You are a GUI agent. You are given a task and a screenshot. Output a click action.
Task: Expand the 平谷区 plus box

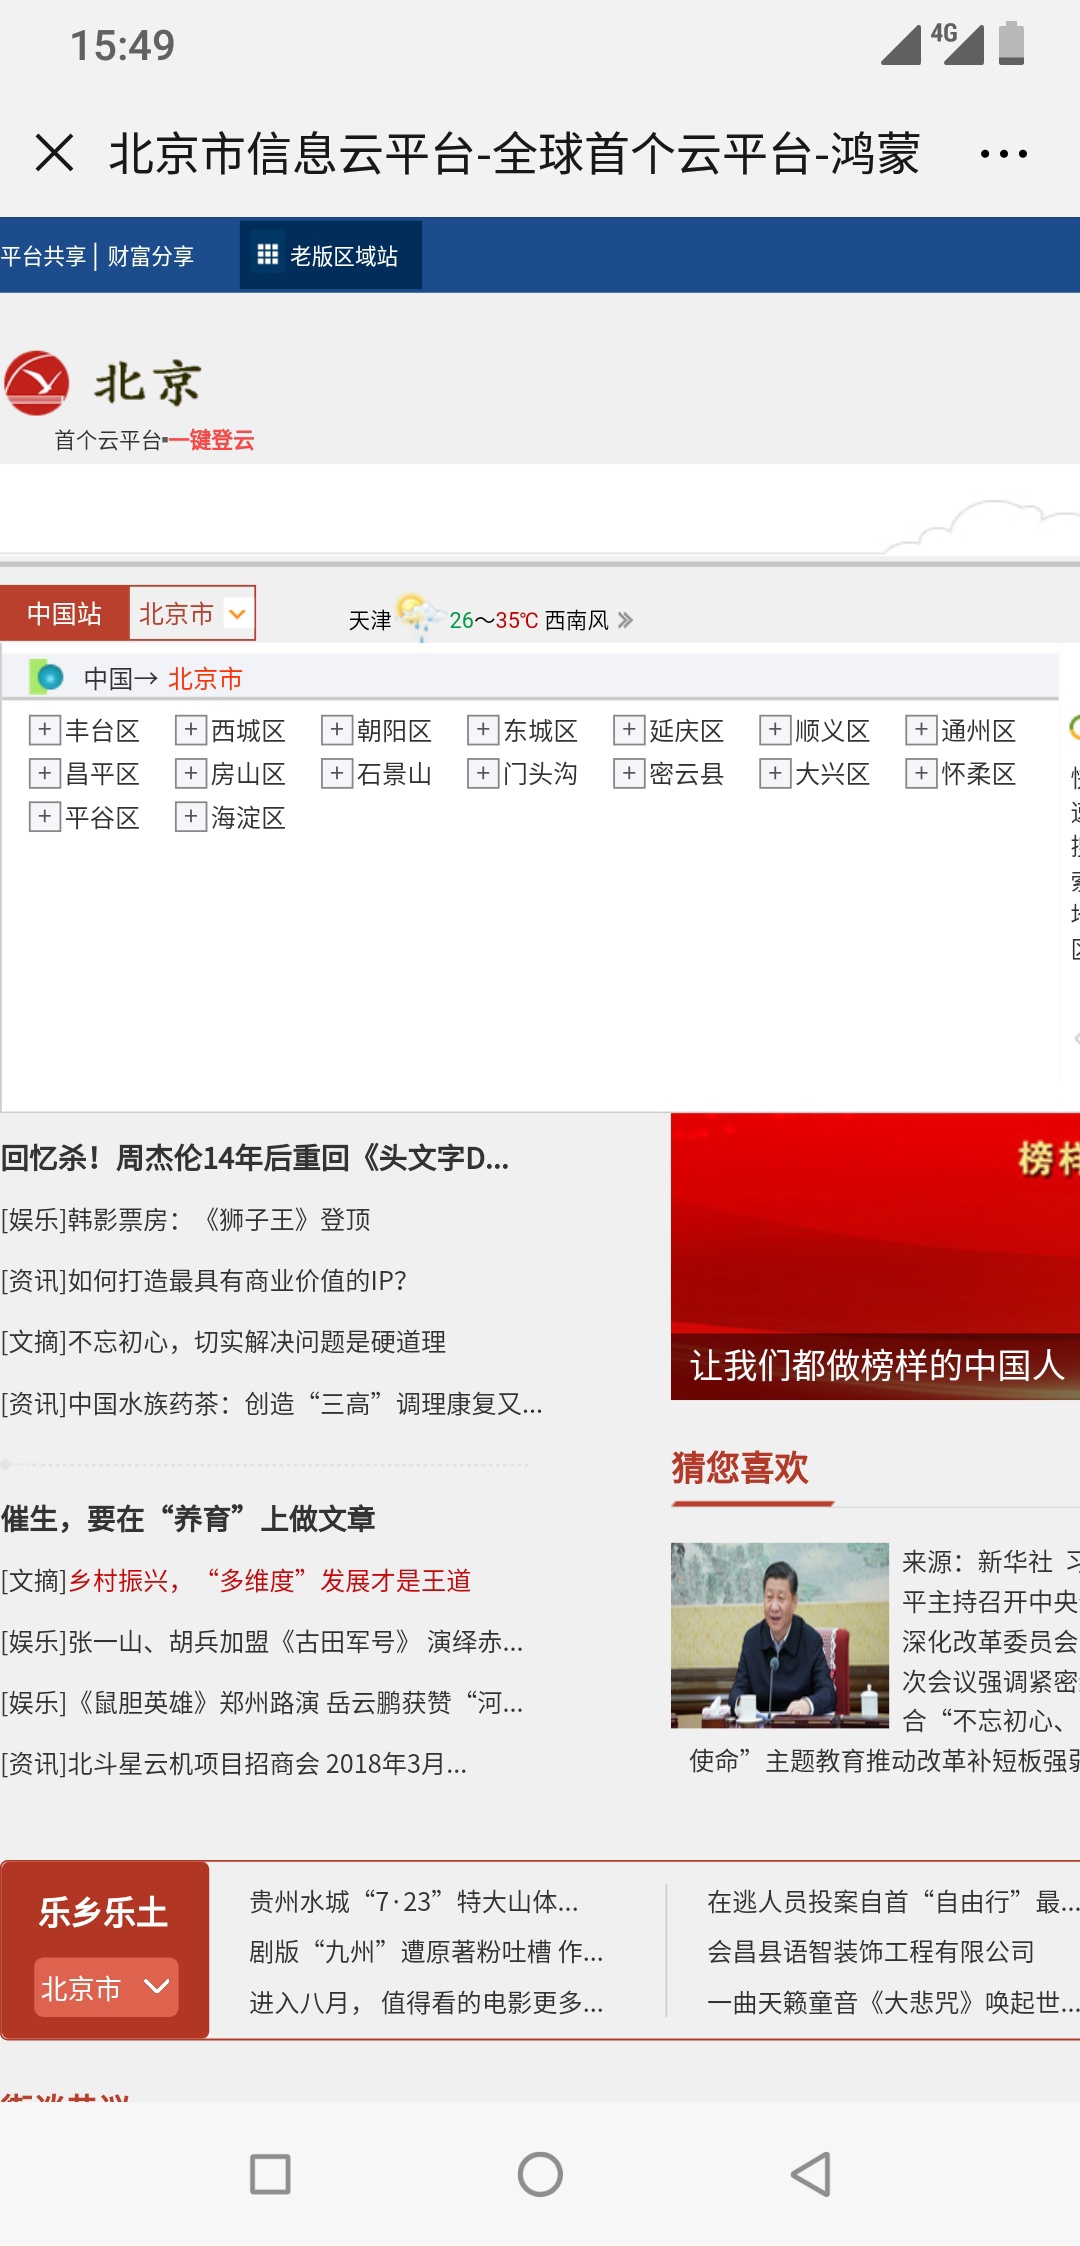pyautogui.click(x=44, y=817)
